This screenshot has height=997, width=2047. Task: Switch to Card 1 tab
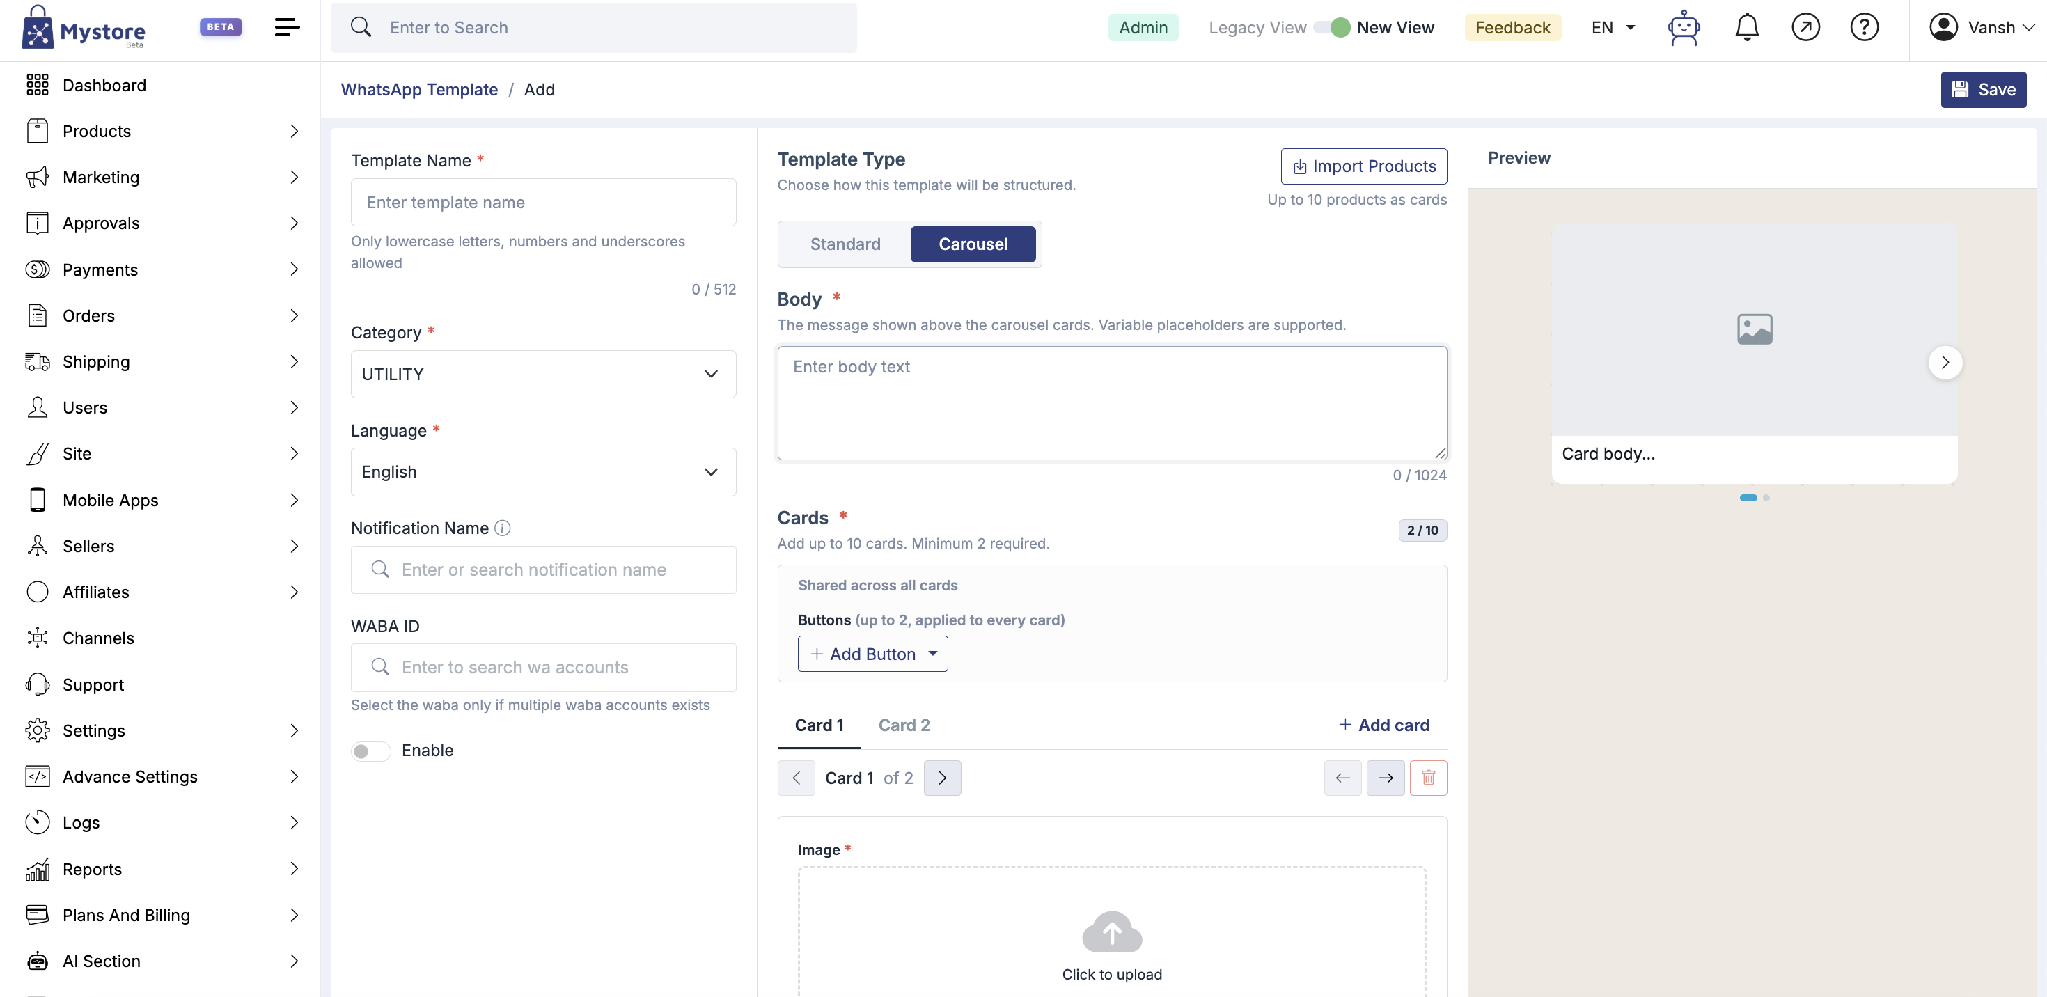pyautogui.click(x=819, y=725)
